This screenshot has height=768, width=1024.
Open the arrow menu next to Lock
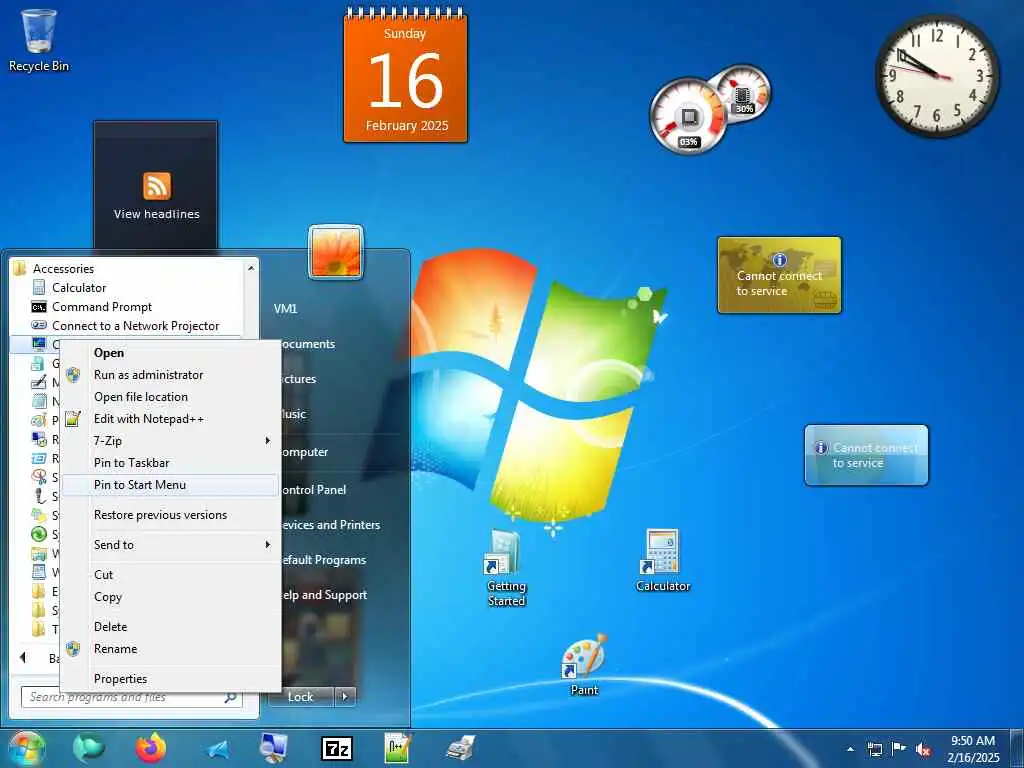345,697
